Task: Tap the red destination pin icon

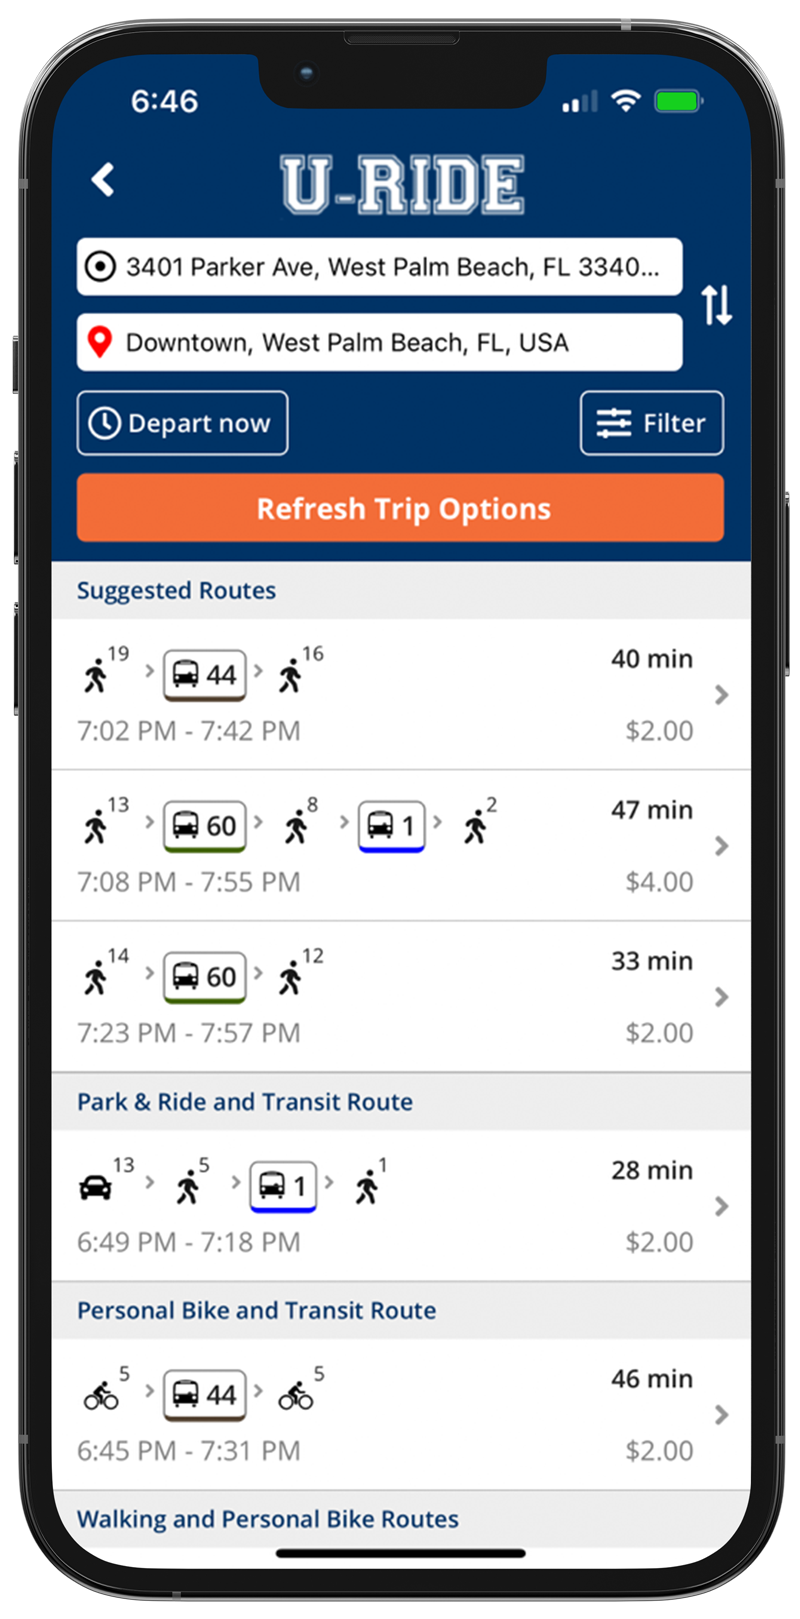Action: pyautogui.click(x=99, y=341)
